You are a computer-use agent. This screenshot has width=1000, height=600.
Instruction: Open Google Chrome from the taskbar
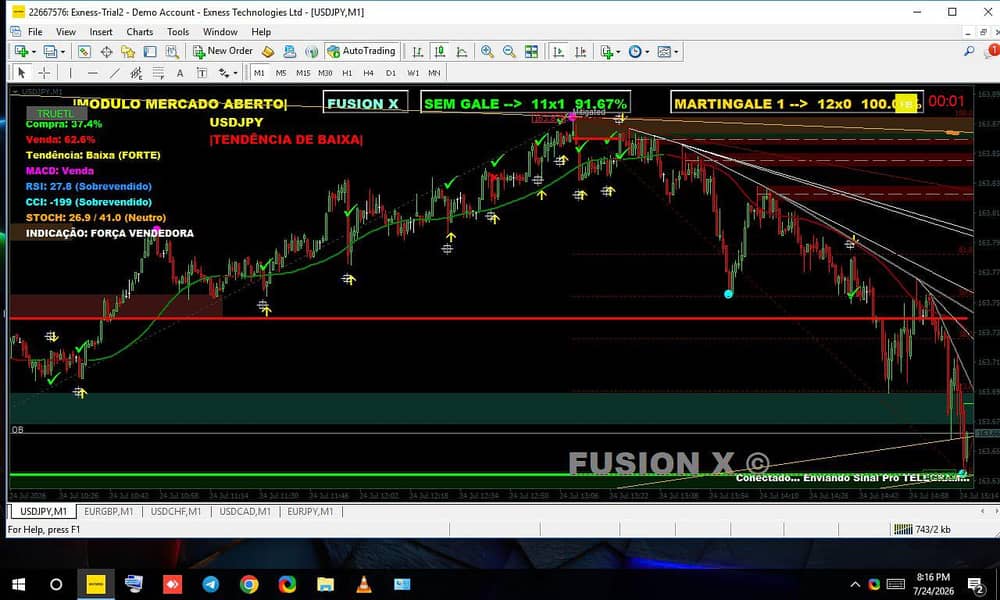point(249,584)
